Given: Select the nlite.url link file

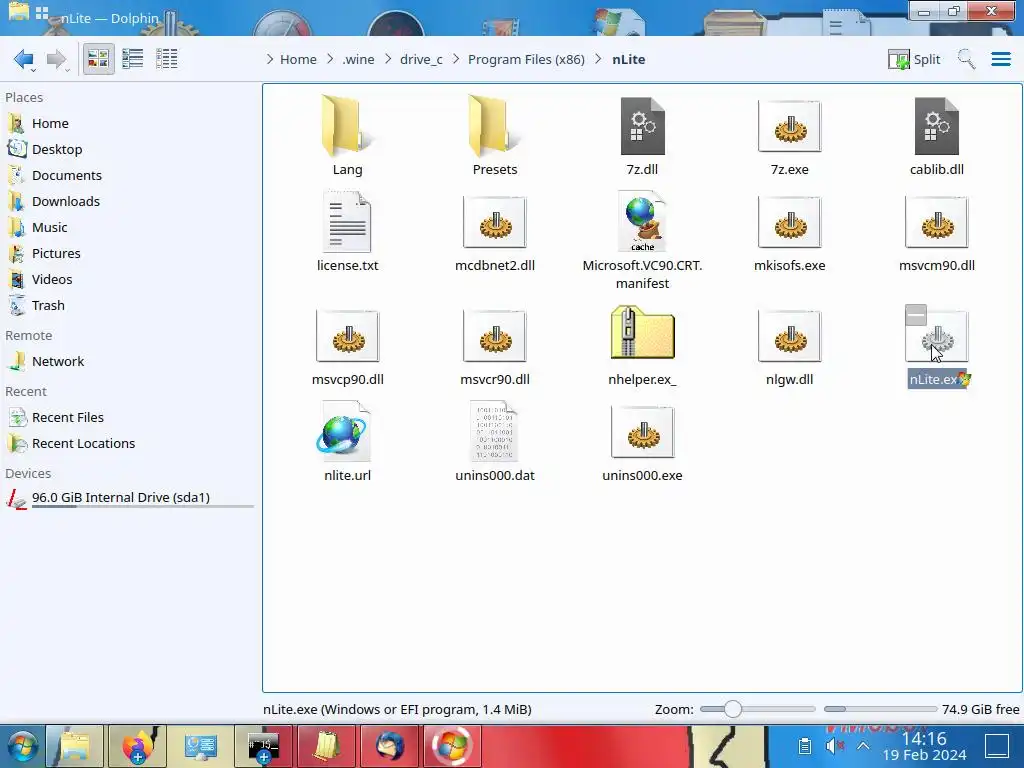Looking at the screenshot, I should (x=347, y=441).
